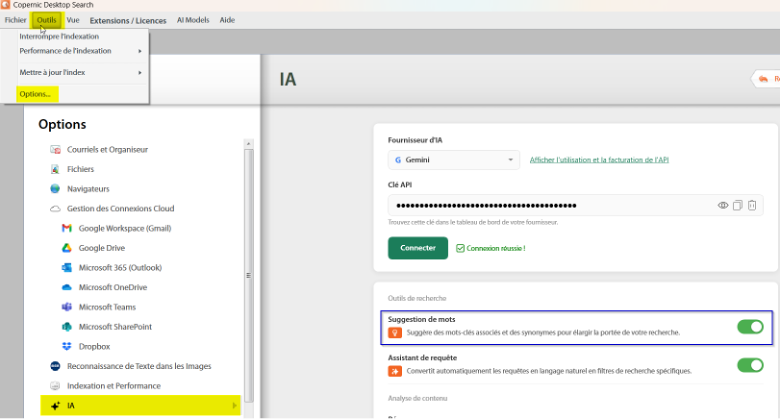Open API usage and billing link

click(599, 160)
